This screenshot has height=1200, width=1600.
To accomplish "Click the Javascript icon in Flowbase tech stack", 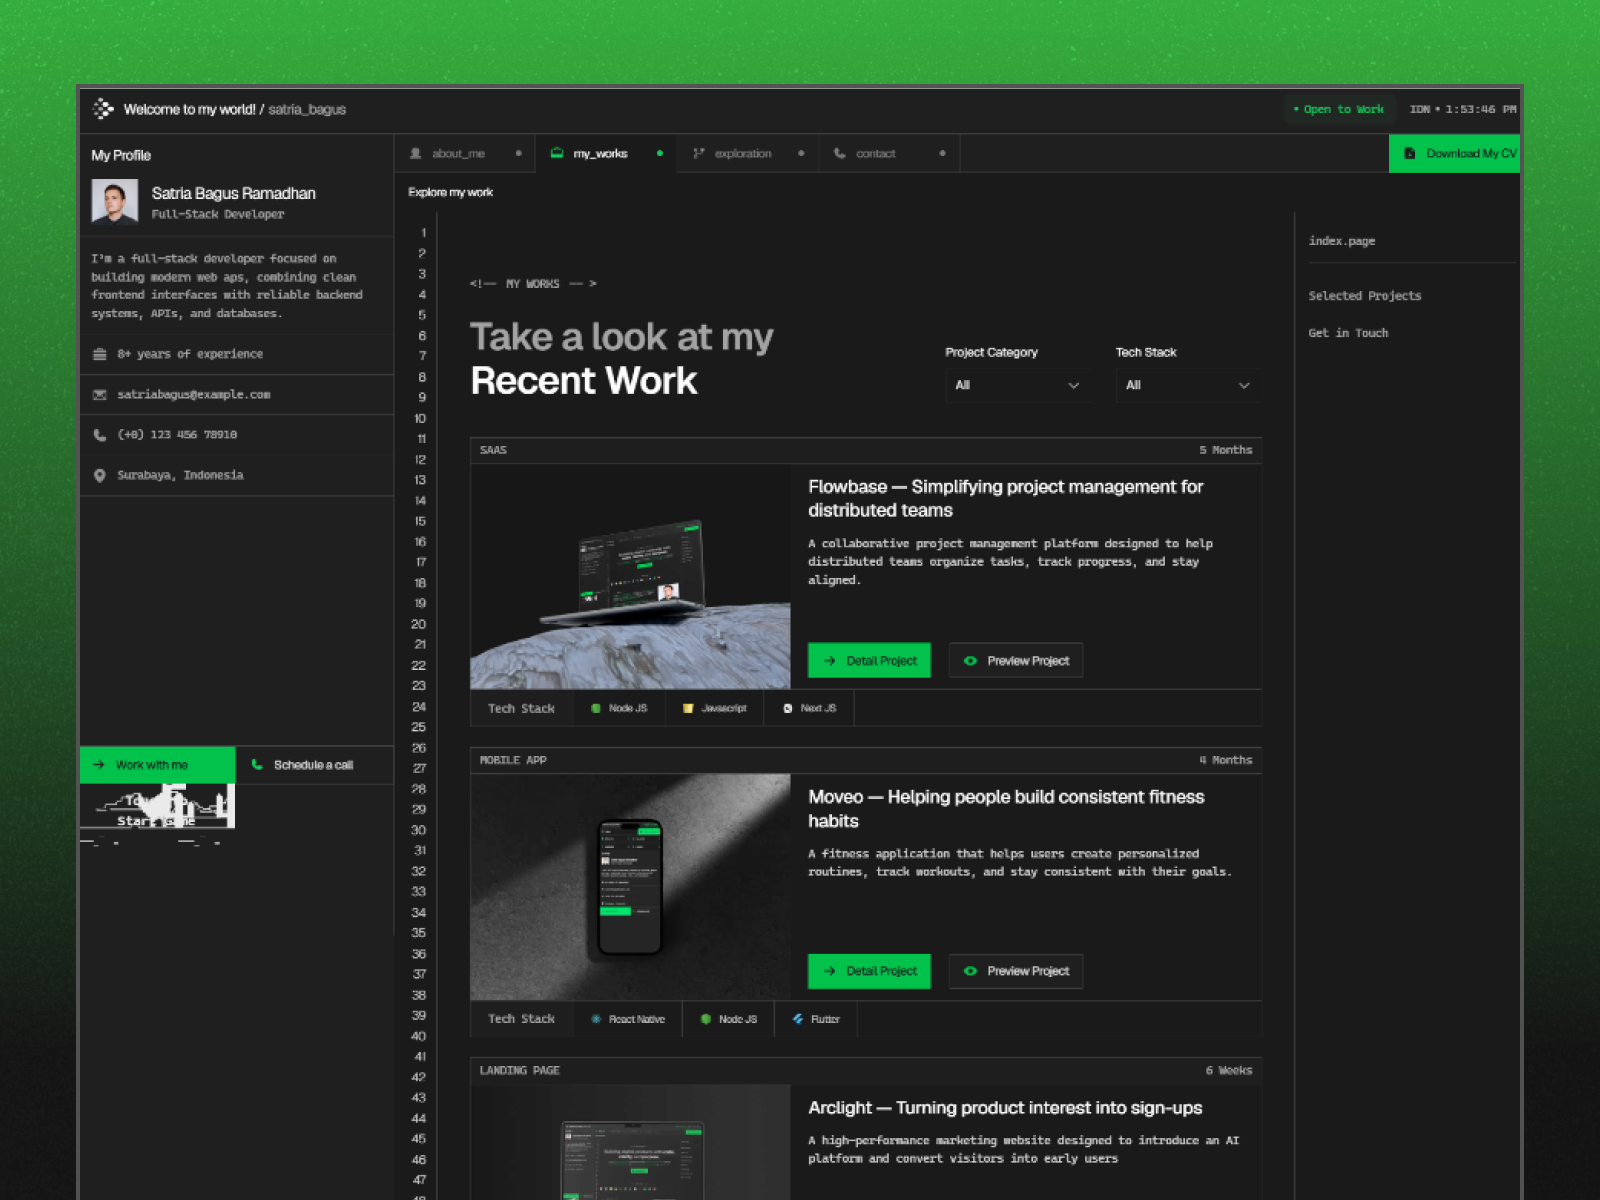I will click(x=688, y=708).
